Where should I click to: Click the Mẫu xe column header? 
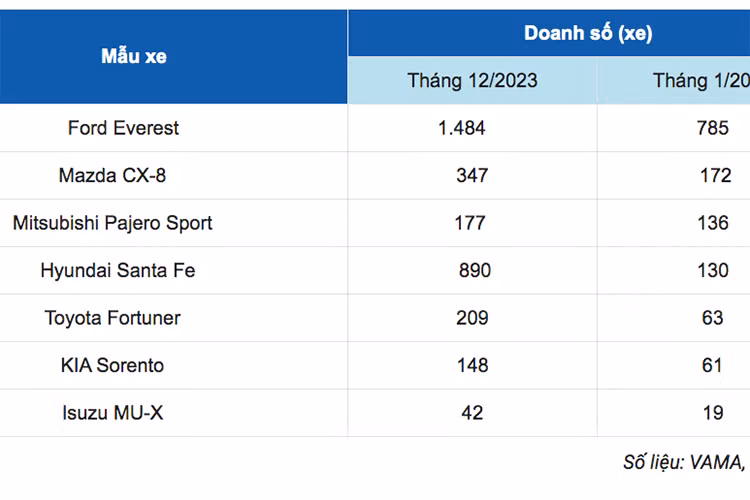click(133, 57)
